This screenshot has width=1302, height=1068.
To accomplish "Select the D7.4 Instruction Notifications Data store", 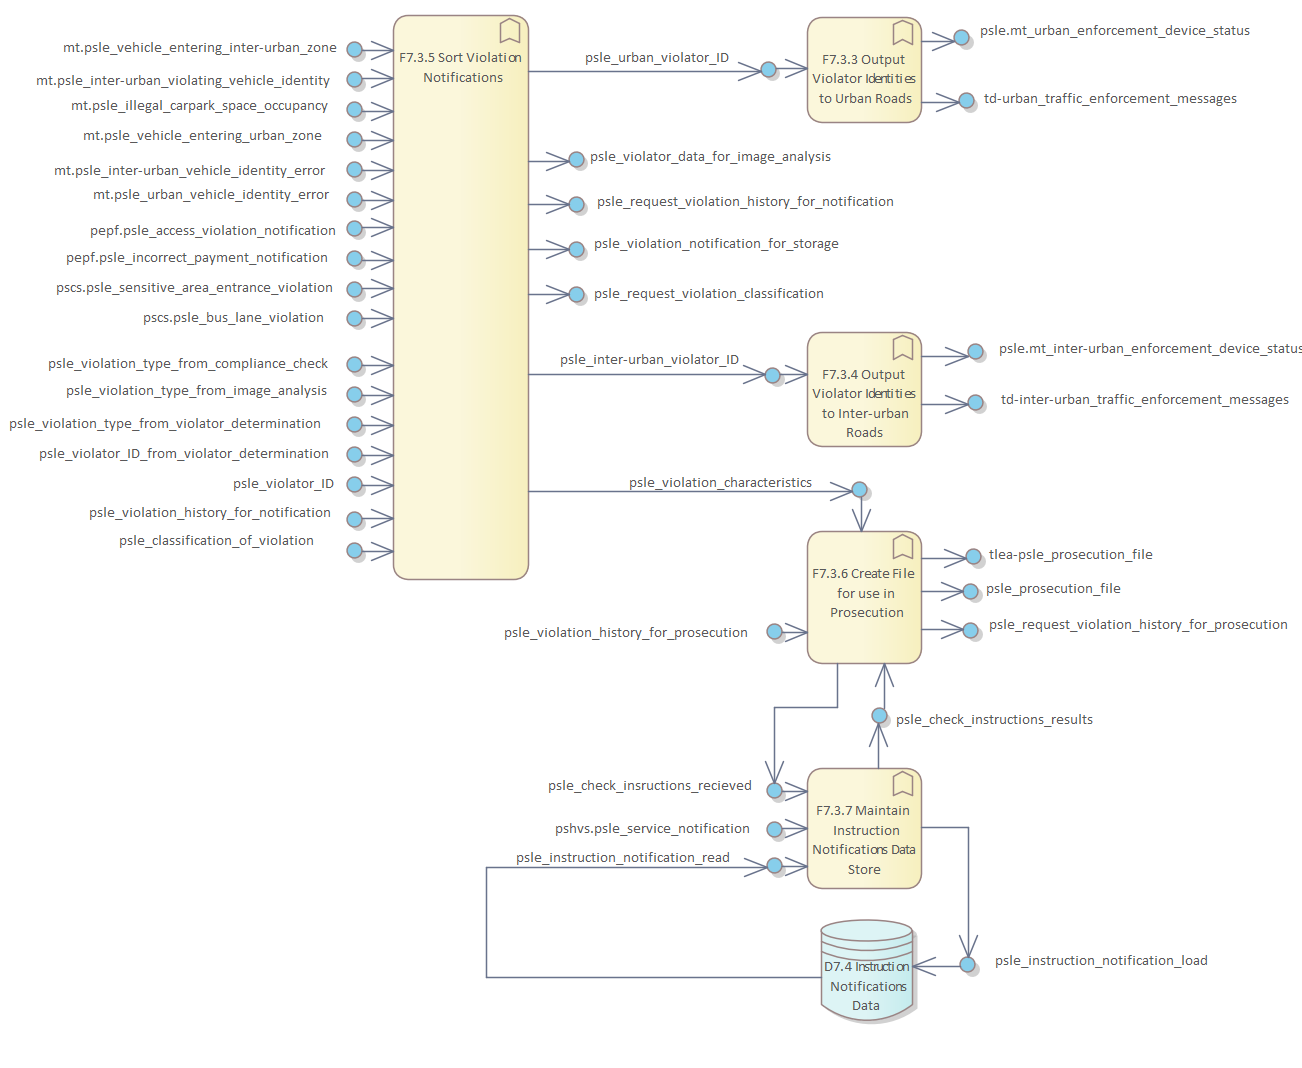I will (x=866, y=972).
